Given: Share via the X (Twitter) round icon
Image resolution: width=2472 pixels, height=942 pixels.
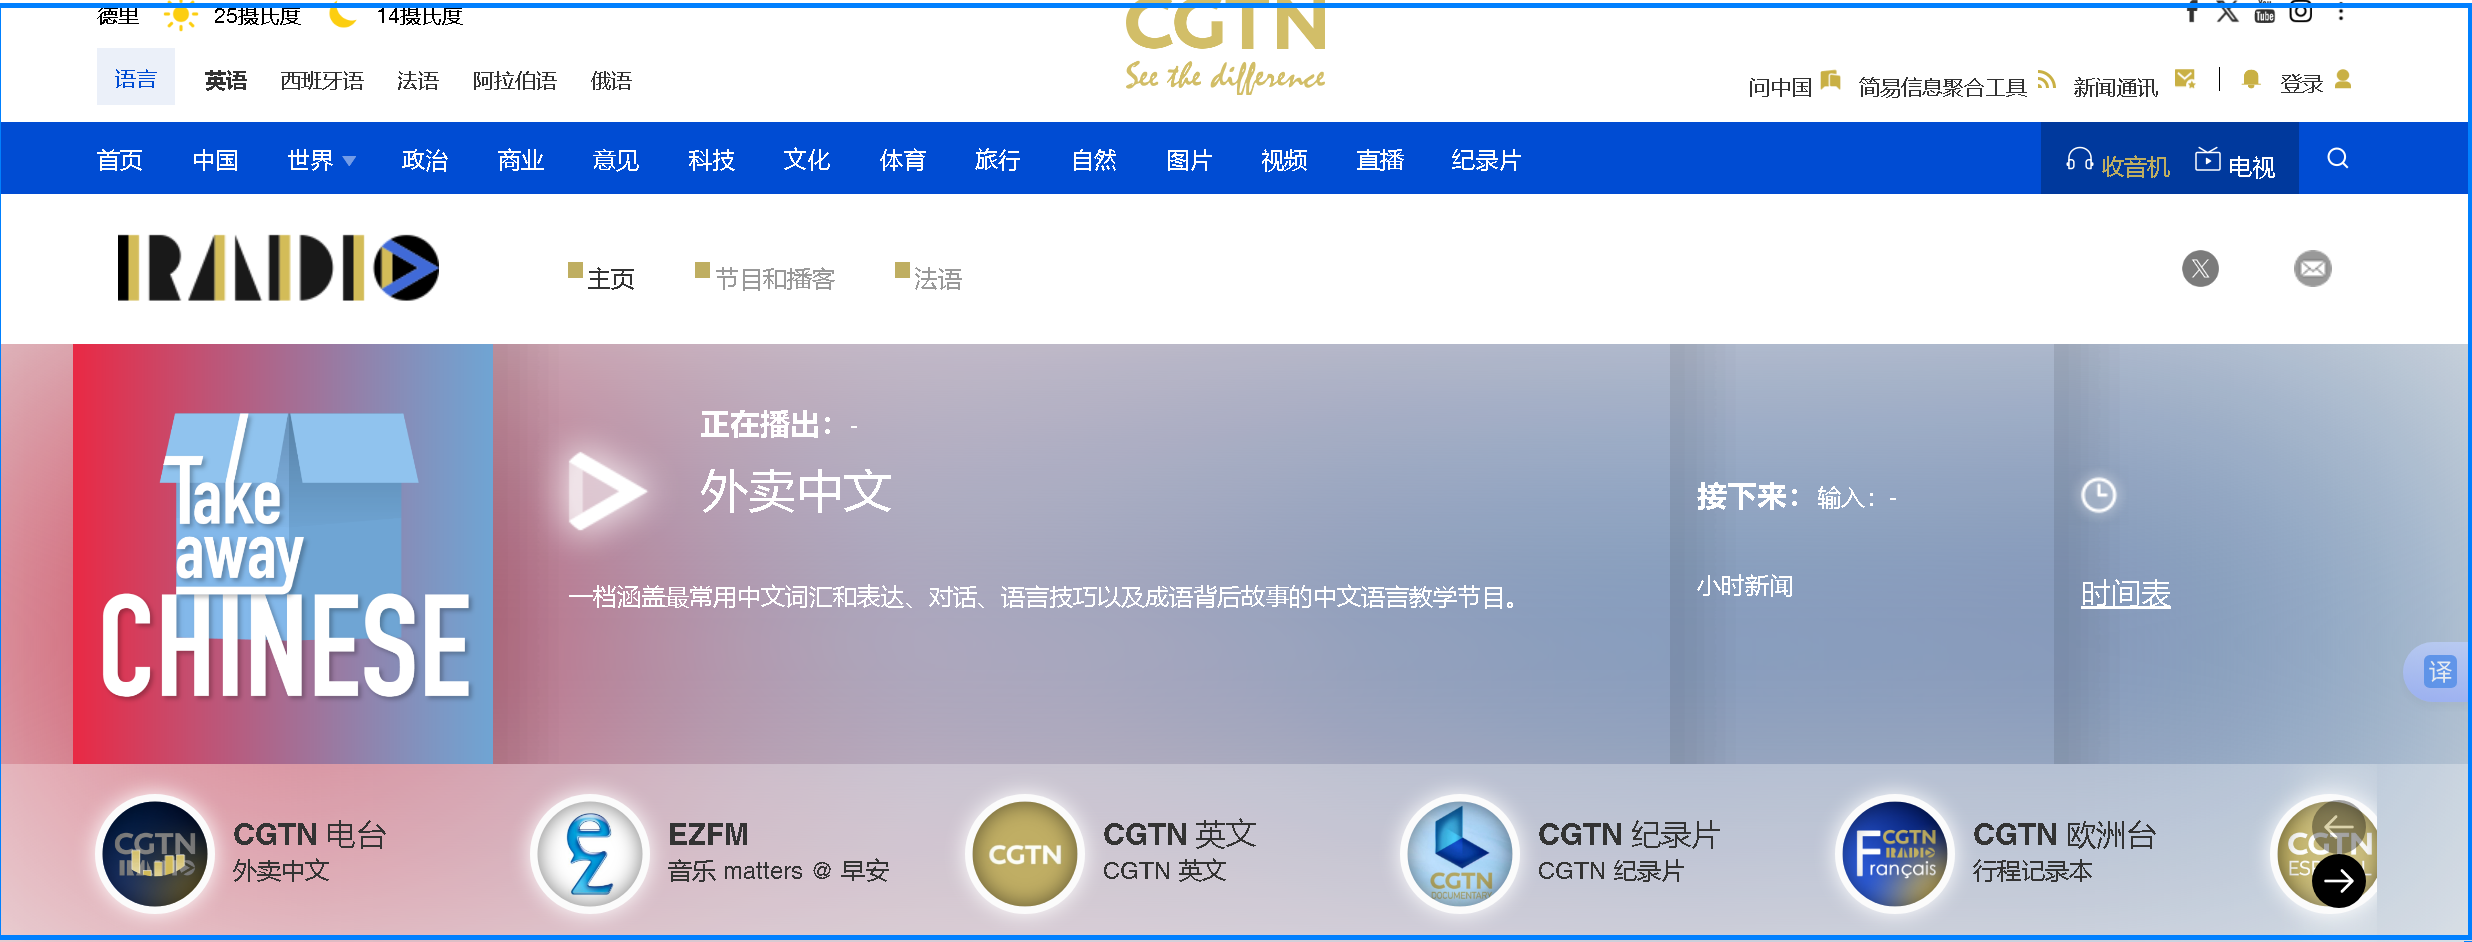Looking at the screenshot, I should 2200,269.
